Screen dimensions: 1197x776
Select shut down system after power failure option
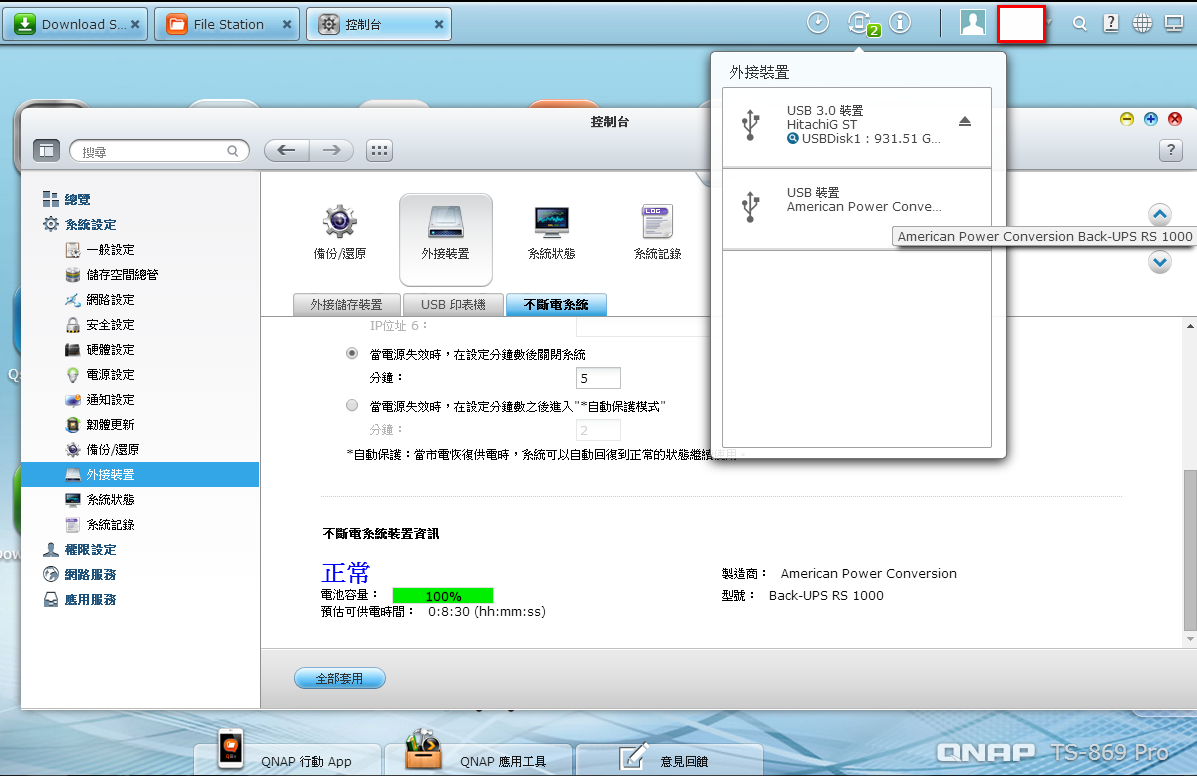(351, 354)
